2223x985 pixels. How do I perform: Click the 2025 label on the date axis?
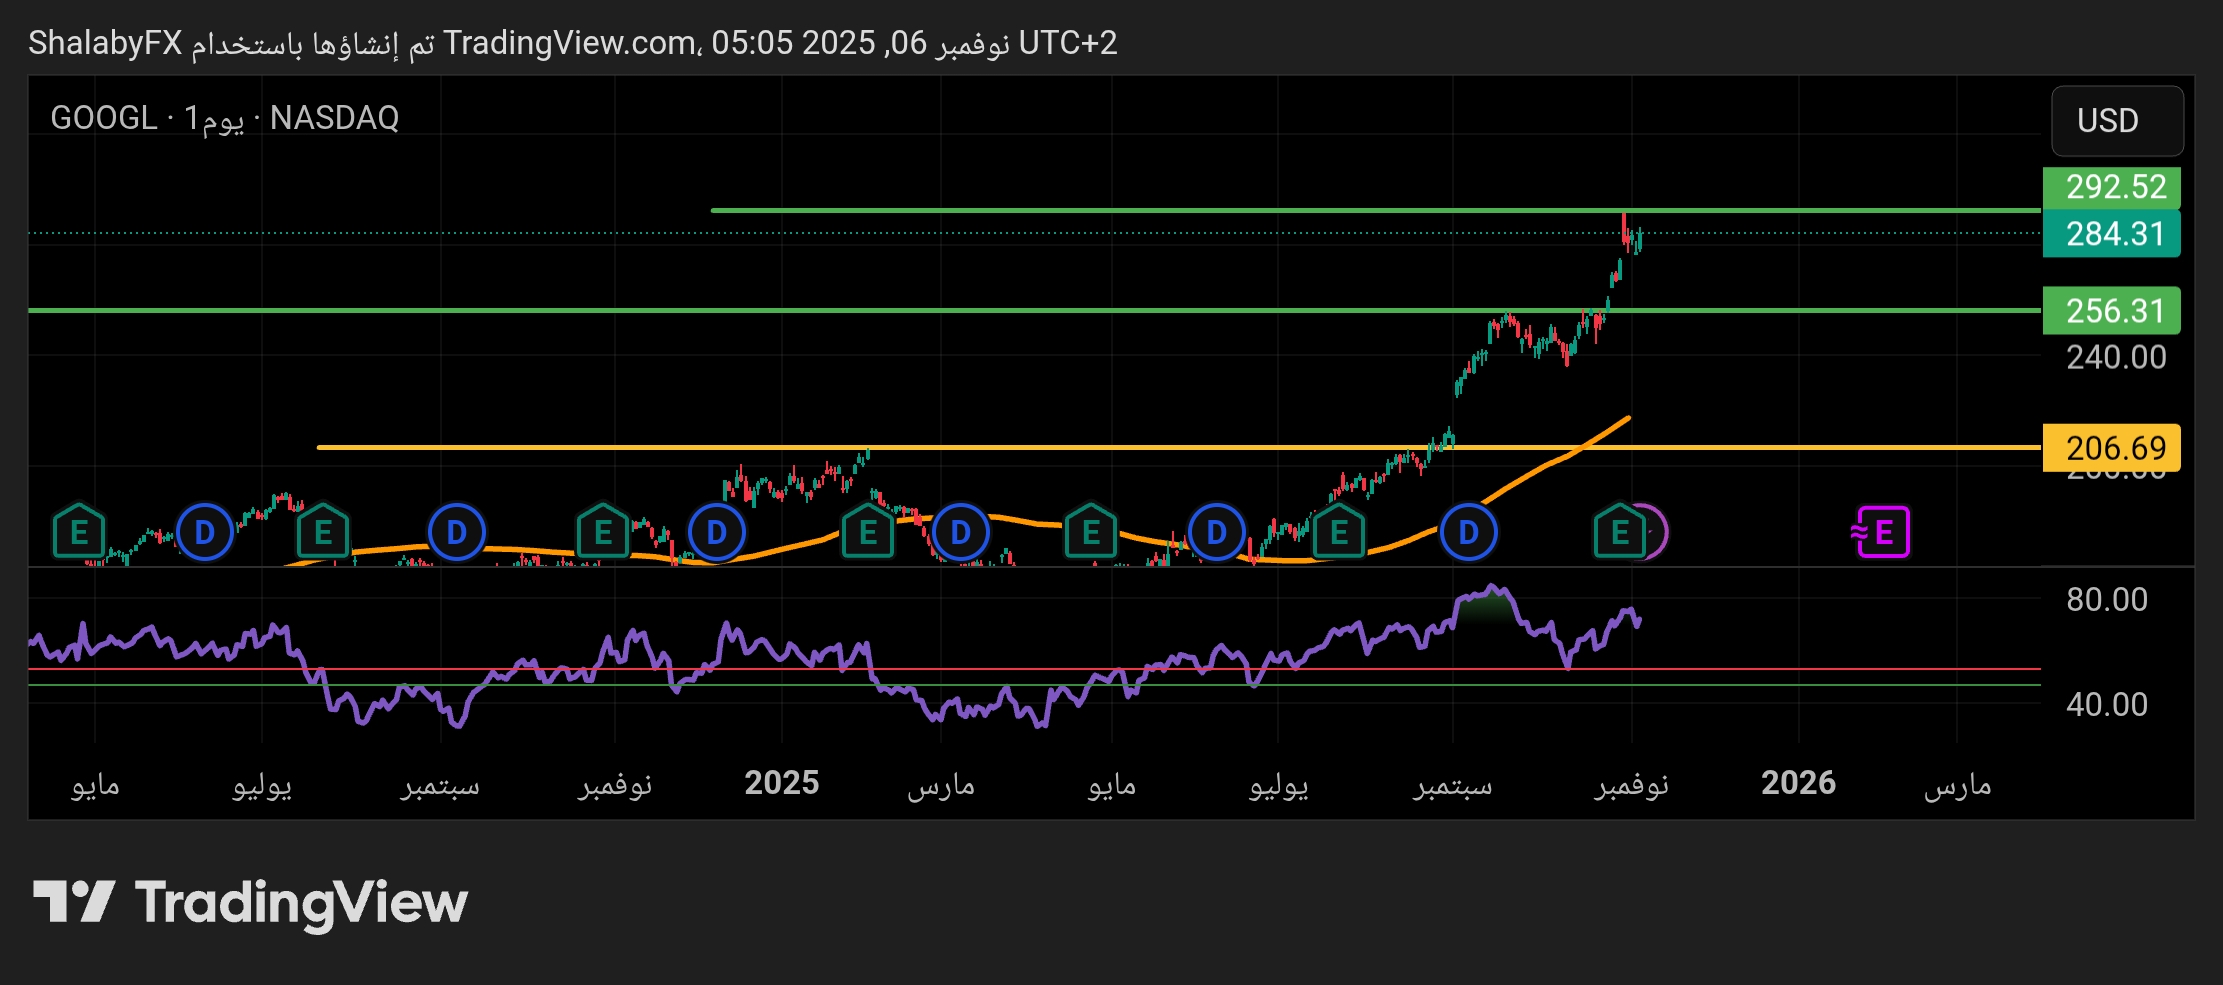[x=783, y=784]
